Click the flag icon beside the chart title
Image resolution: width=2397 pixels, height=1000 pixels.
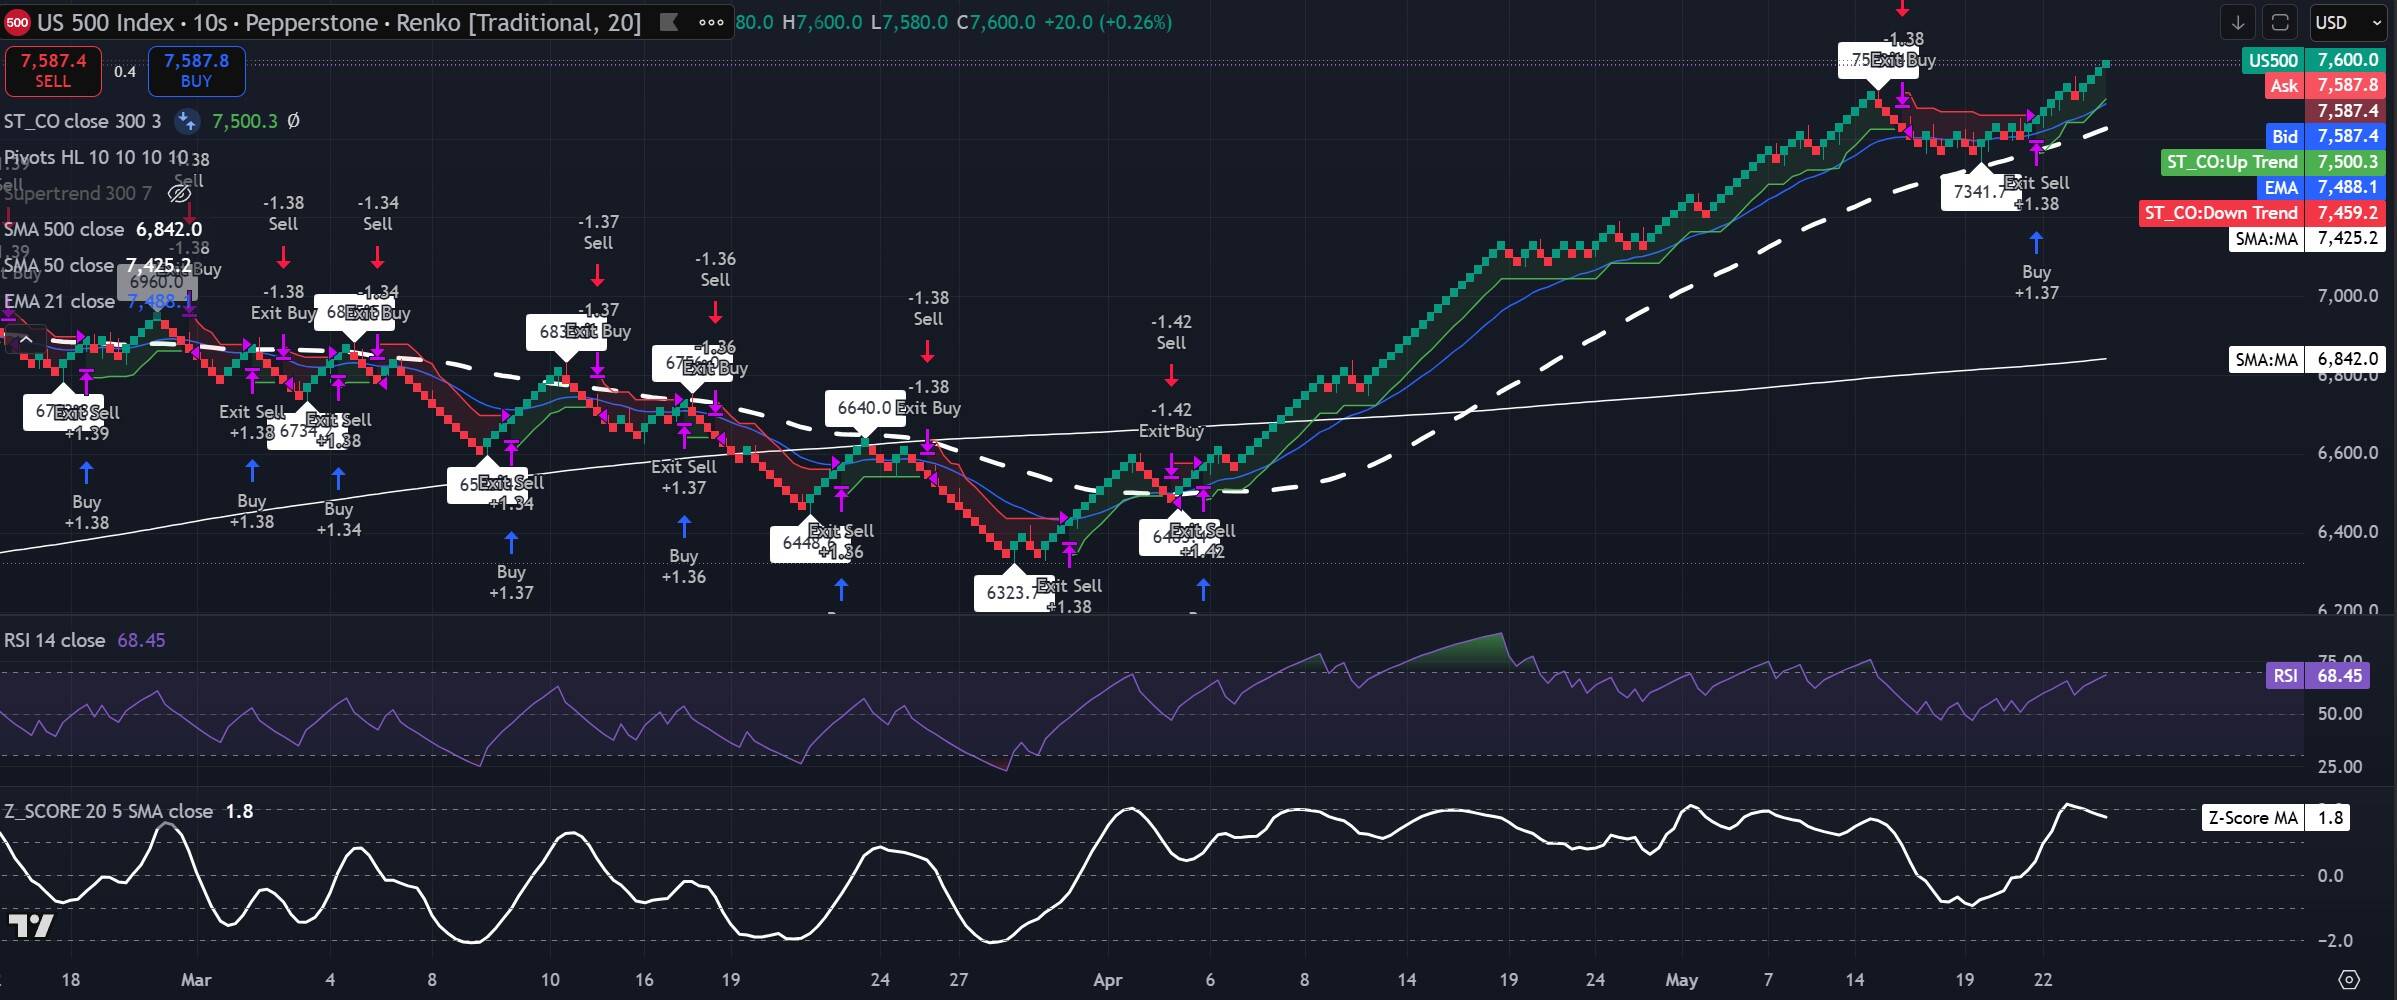tap(669, 22)
